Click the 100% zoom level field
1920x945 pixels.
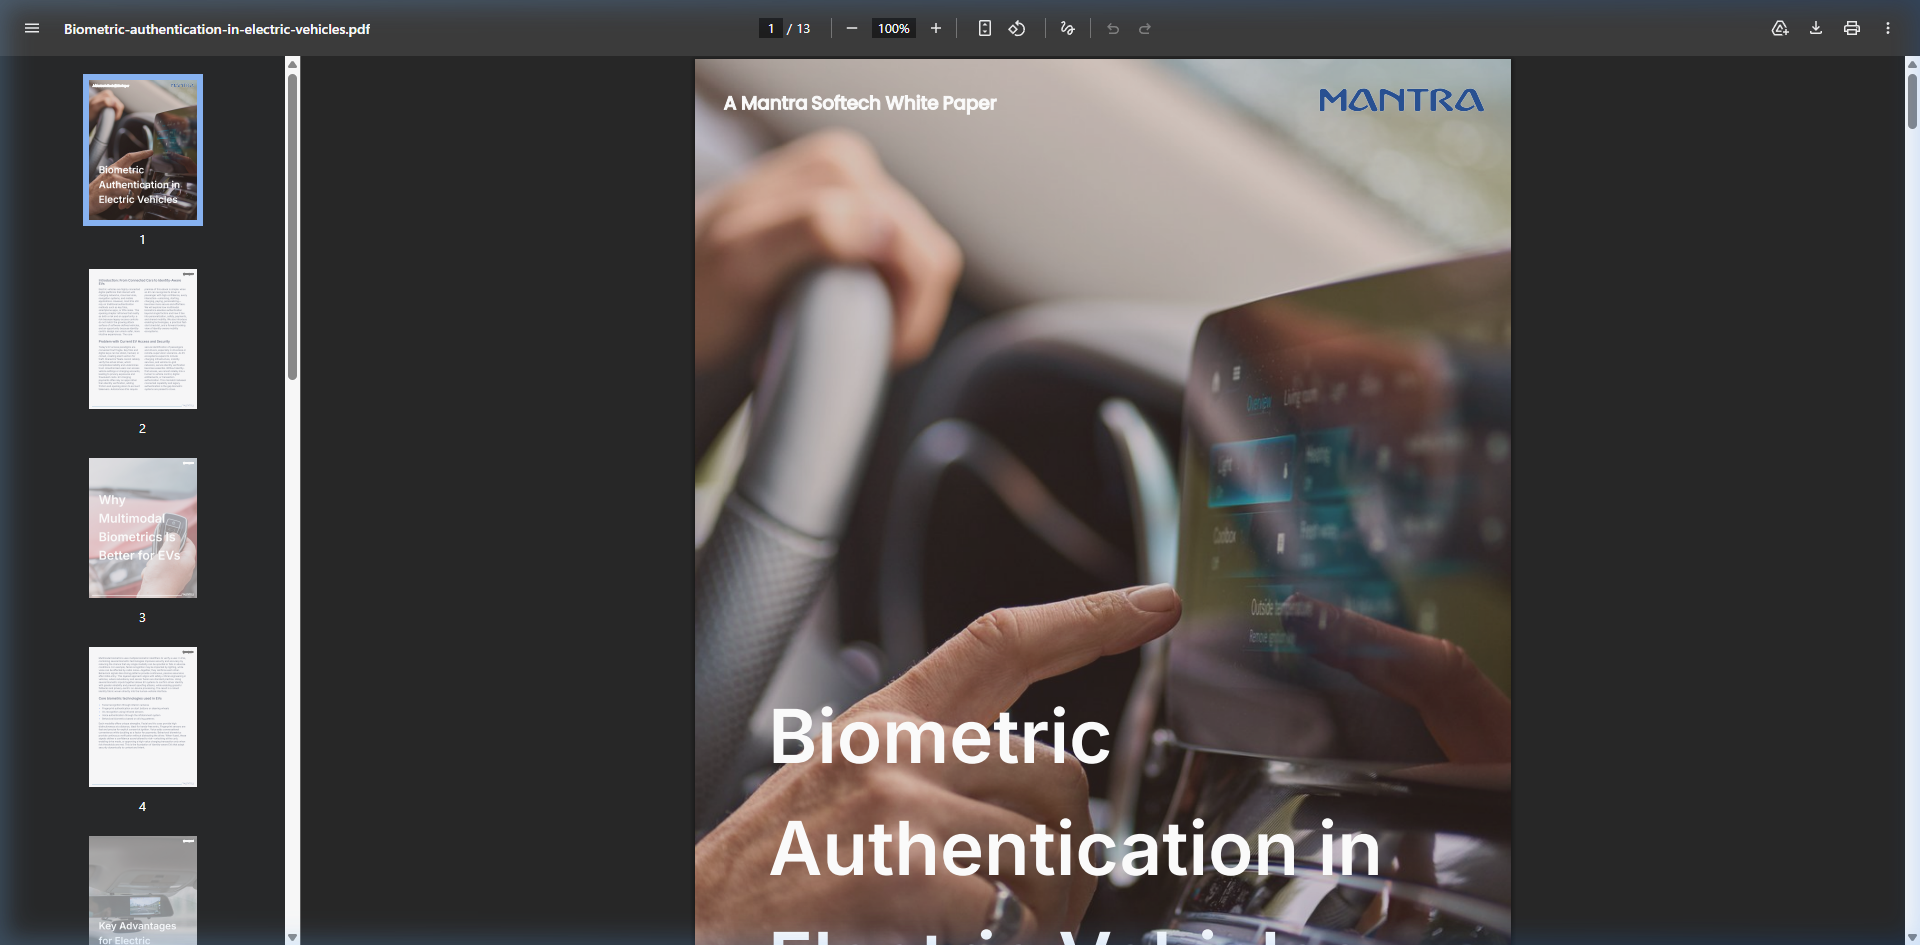click(894, 28)
